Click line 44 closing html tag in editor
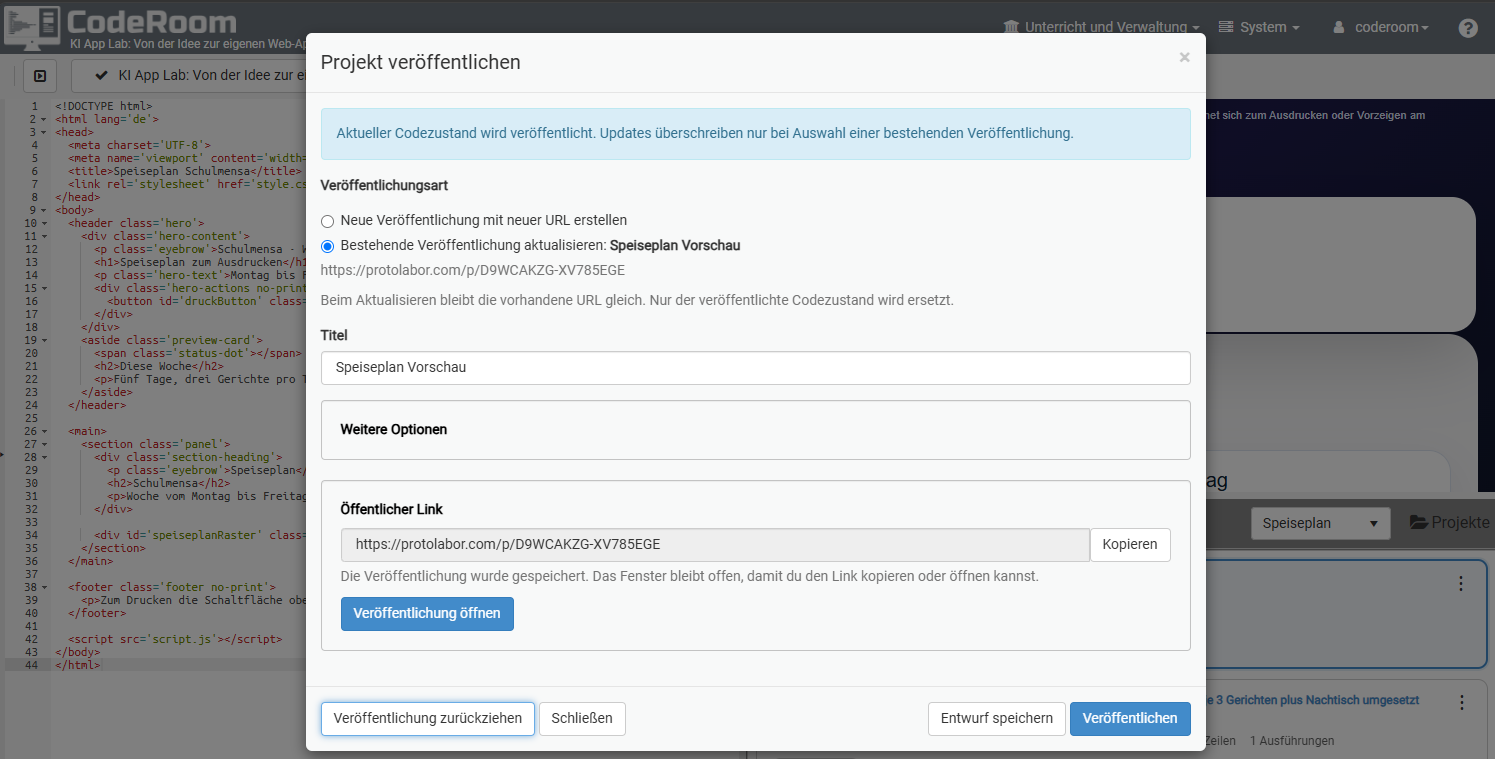 78,665
